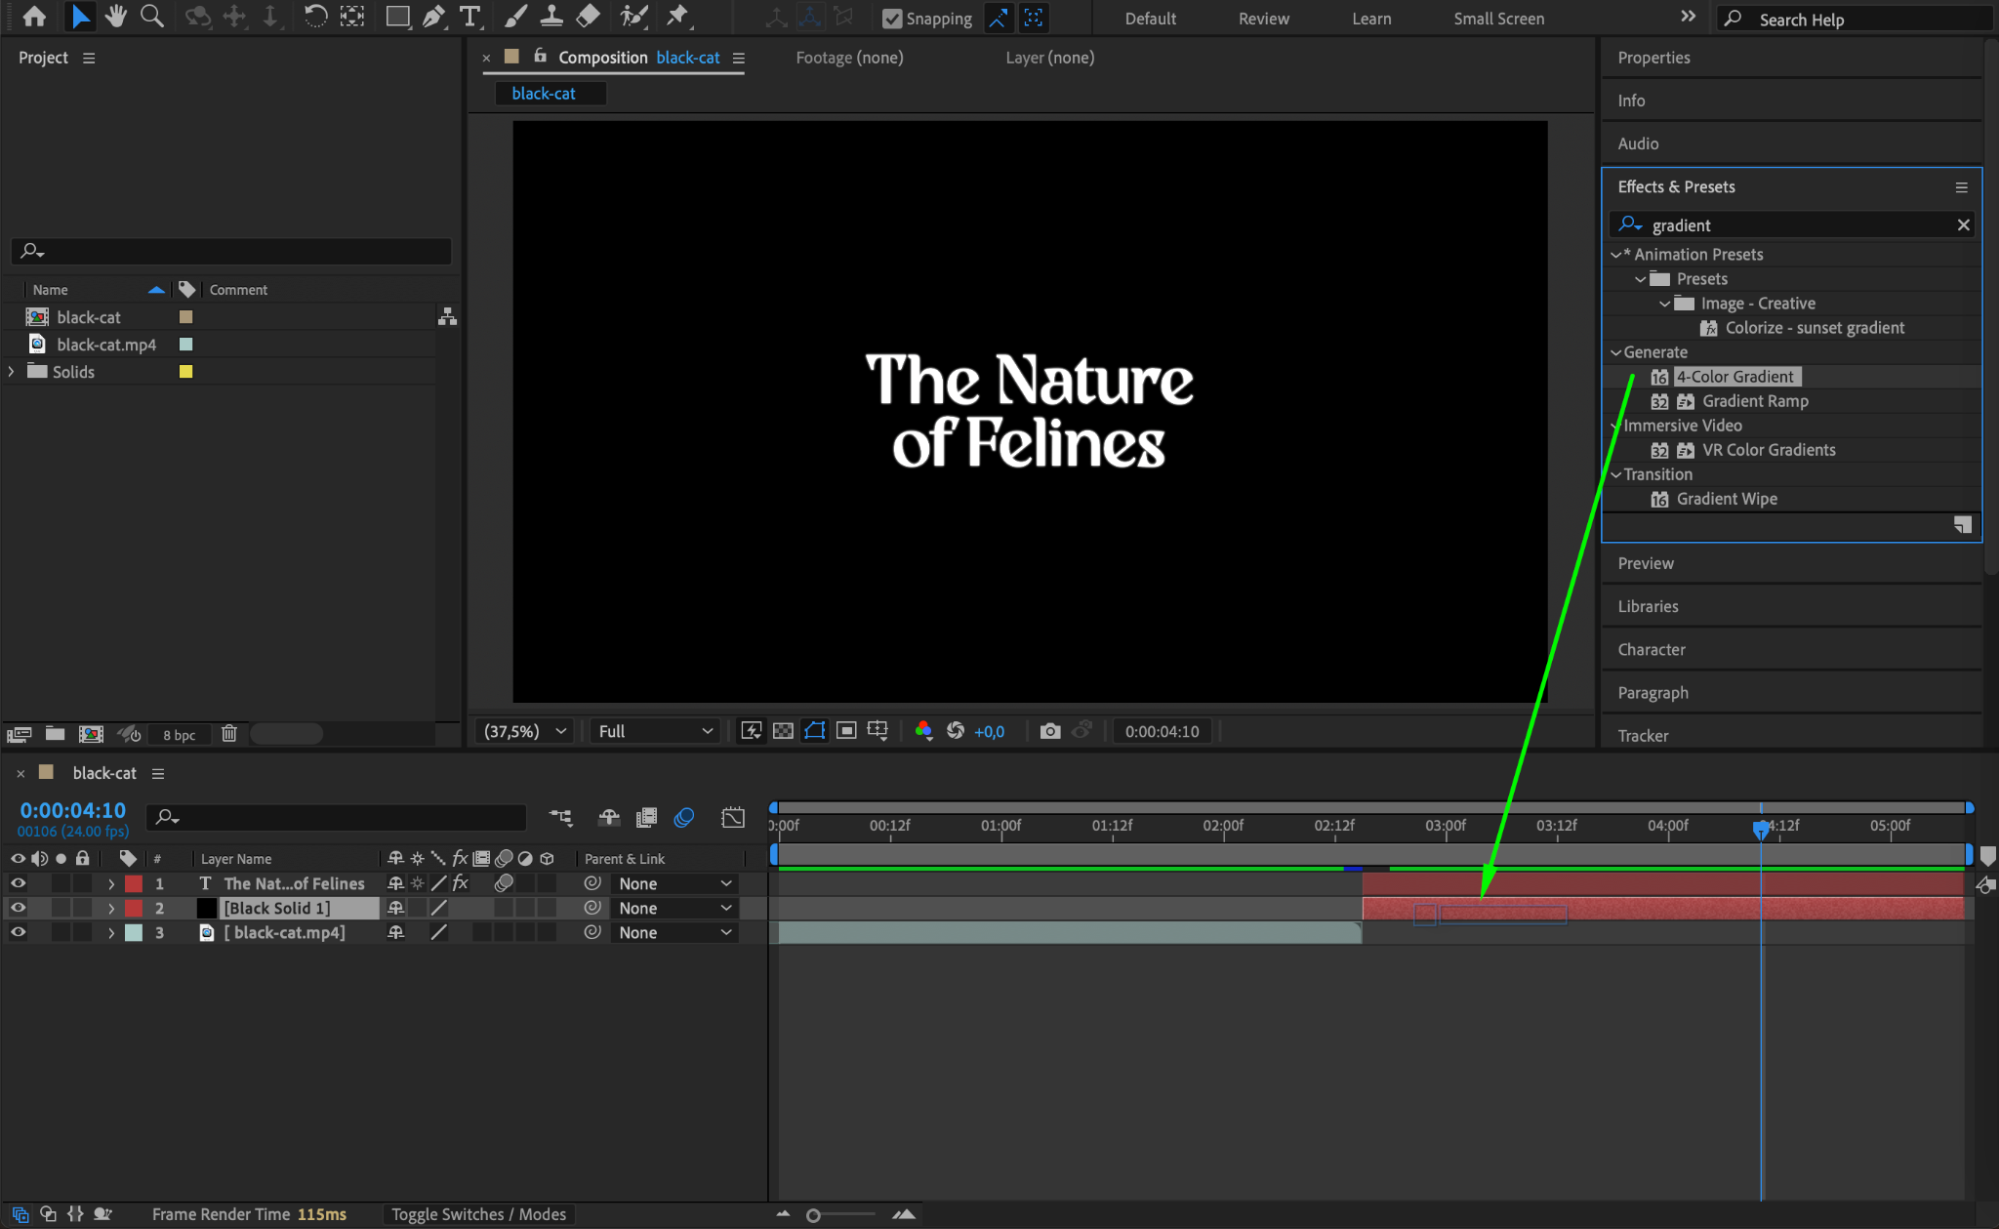Switch to Default workspace
Screen dimensions: 1999x1229
click(x=1150, y=18)
